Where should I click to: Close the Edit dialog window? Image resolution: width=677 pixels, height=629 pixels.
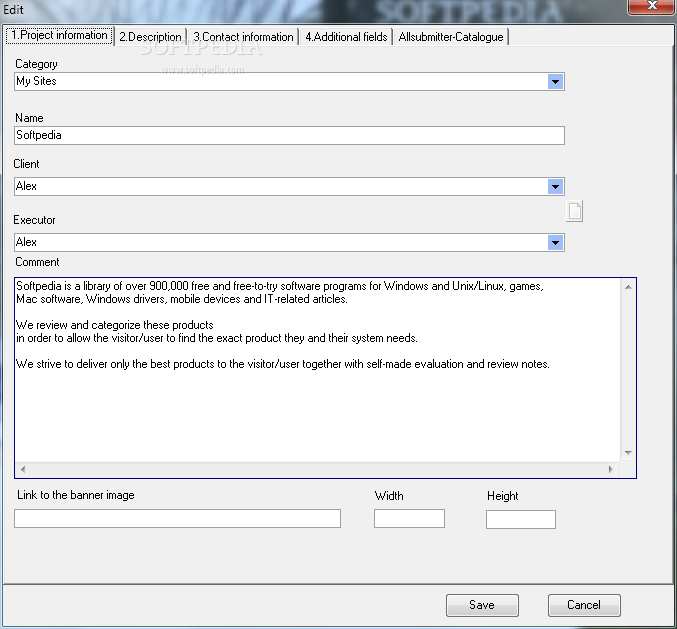[x=652, y=6]
